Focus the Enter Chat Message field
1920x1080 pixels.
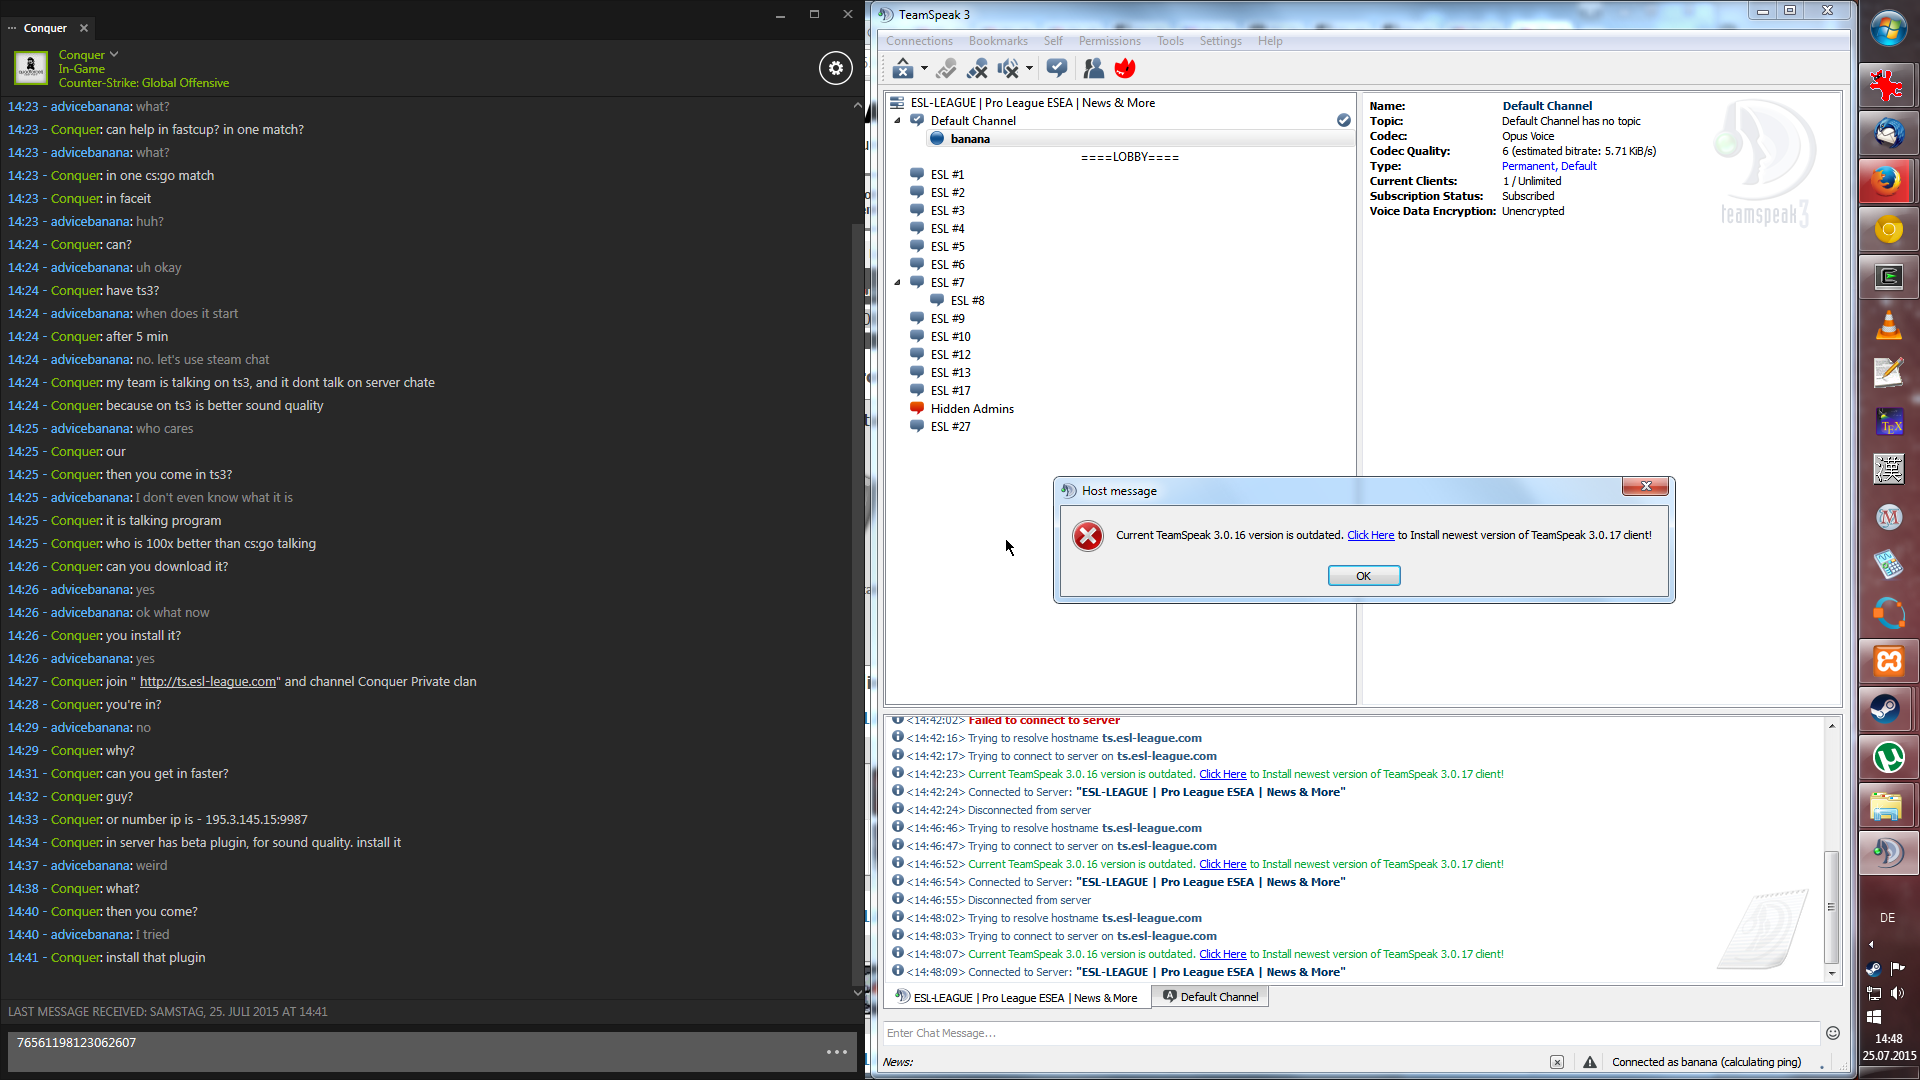click(x=1350, y=1033)
